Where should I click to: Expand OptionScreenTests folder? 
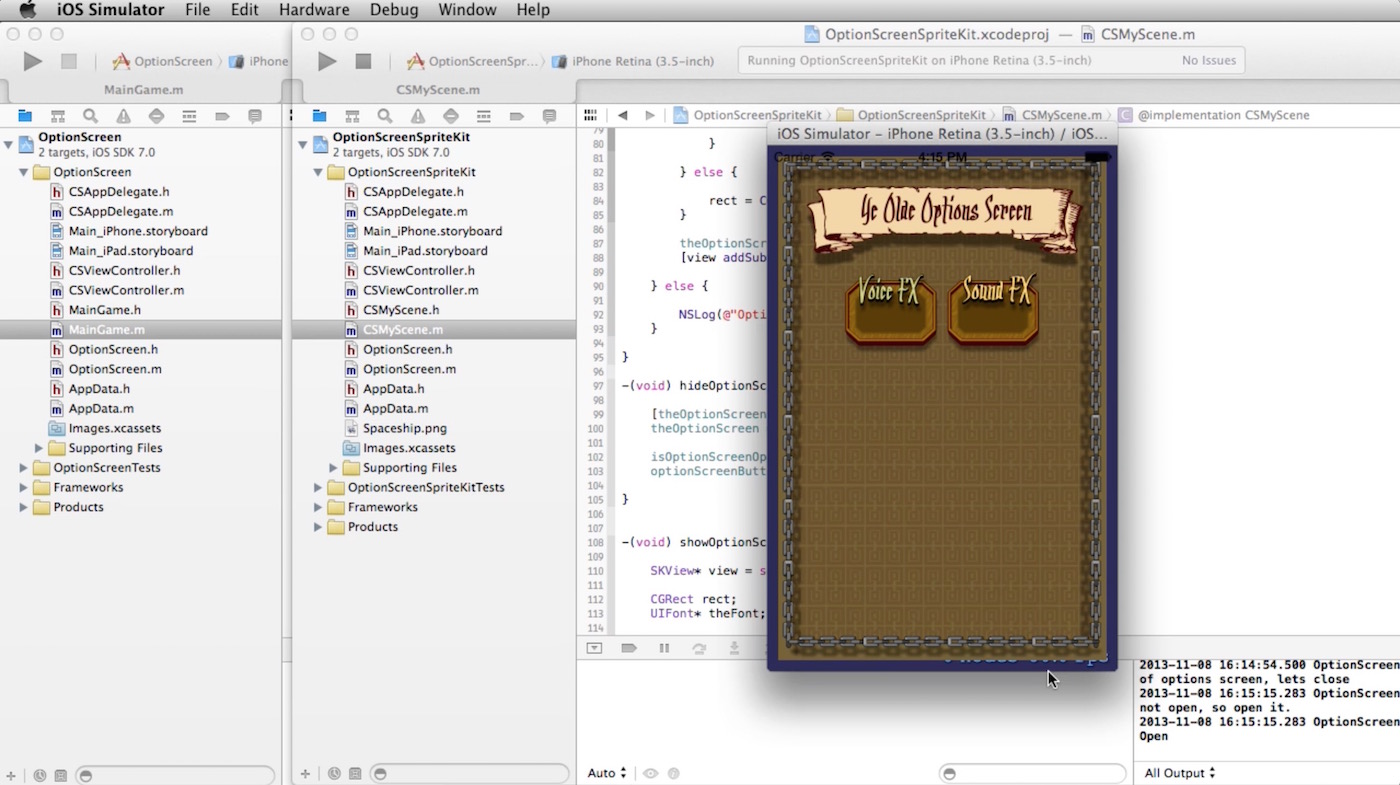[x=23, y=468]
